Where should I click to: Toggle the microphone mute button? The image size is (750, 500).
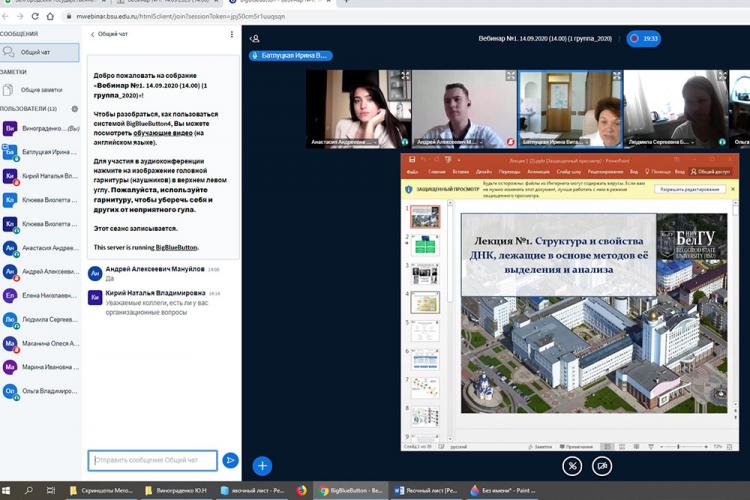tap(571, 465)
